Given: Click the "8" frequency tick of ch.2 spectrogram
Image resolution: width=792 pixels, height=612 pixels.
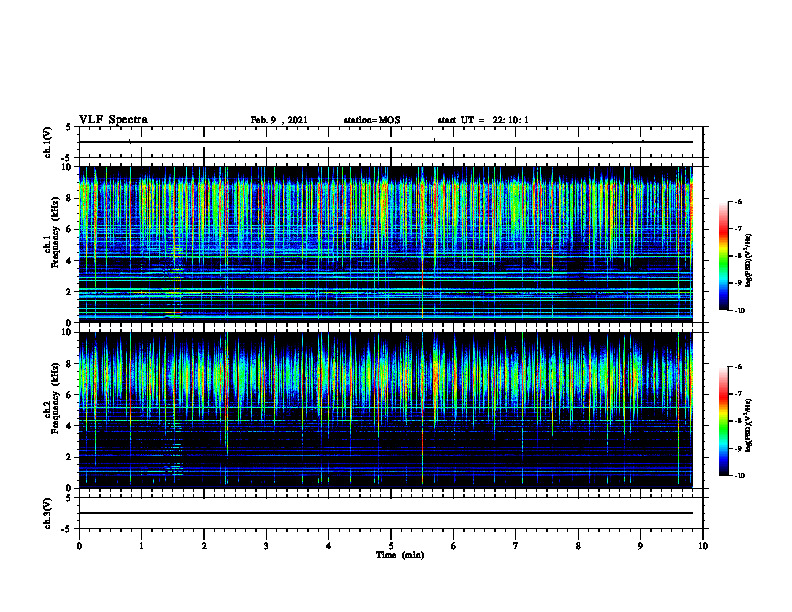Looking at the screenshot, I should click(x=70, y=364).
